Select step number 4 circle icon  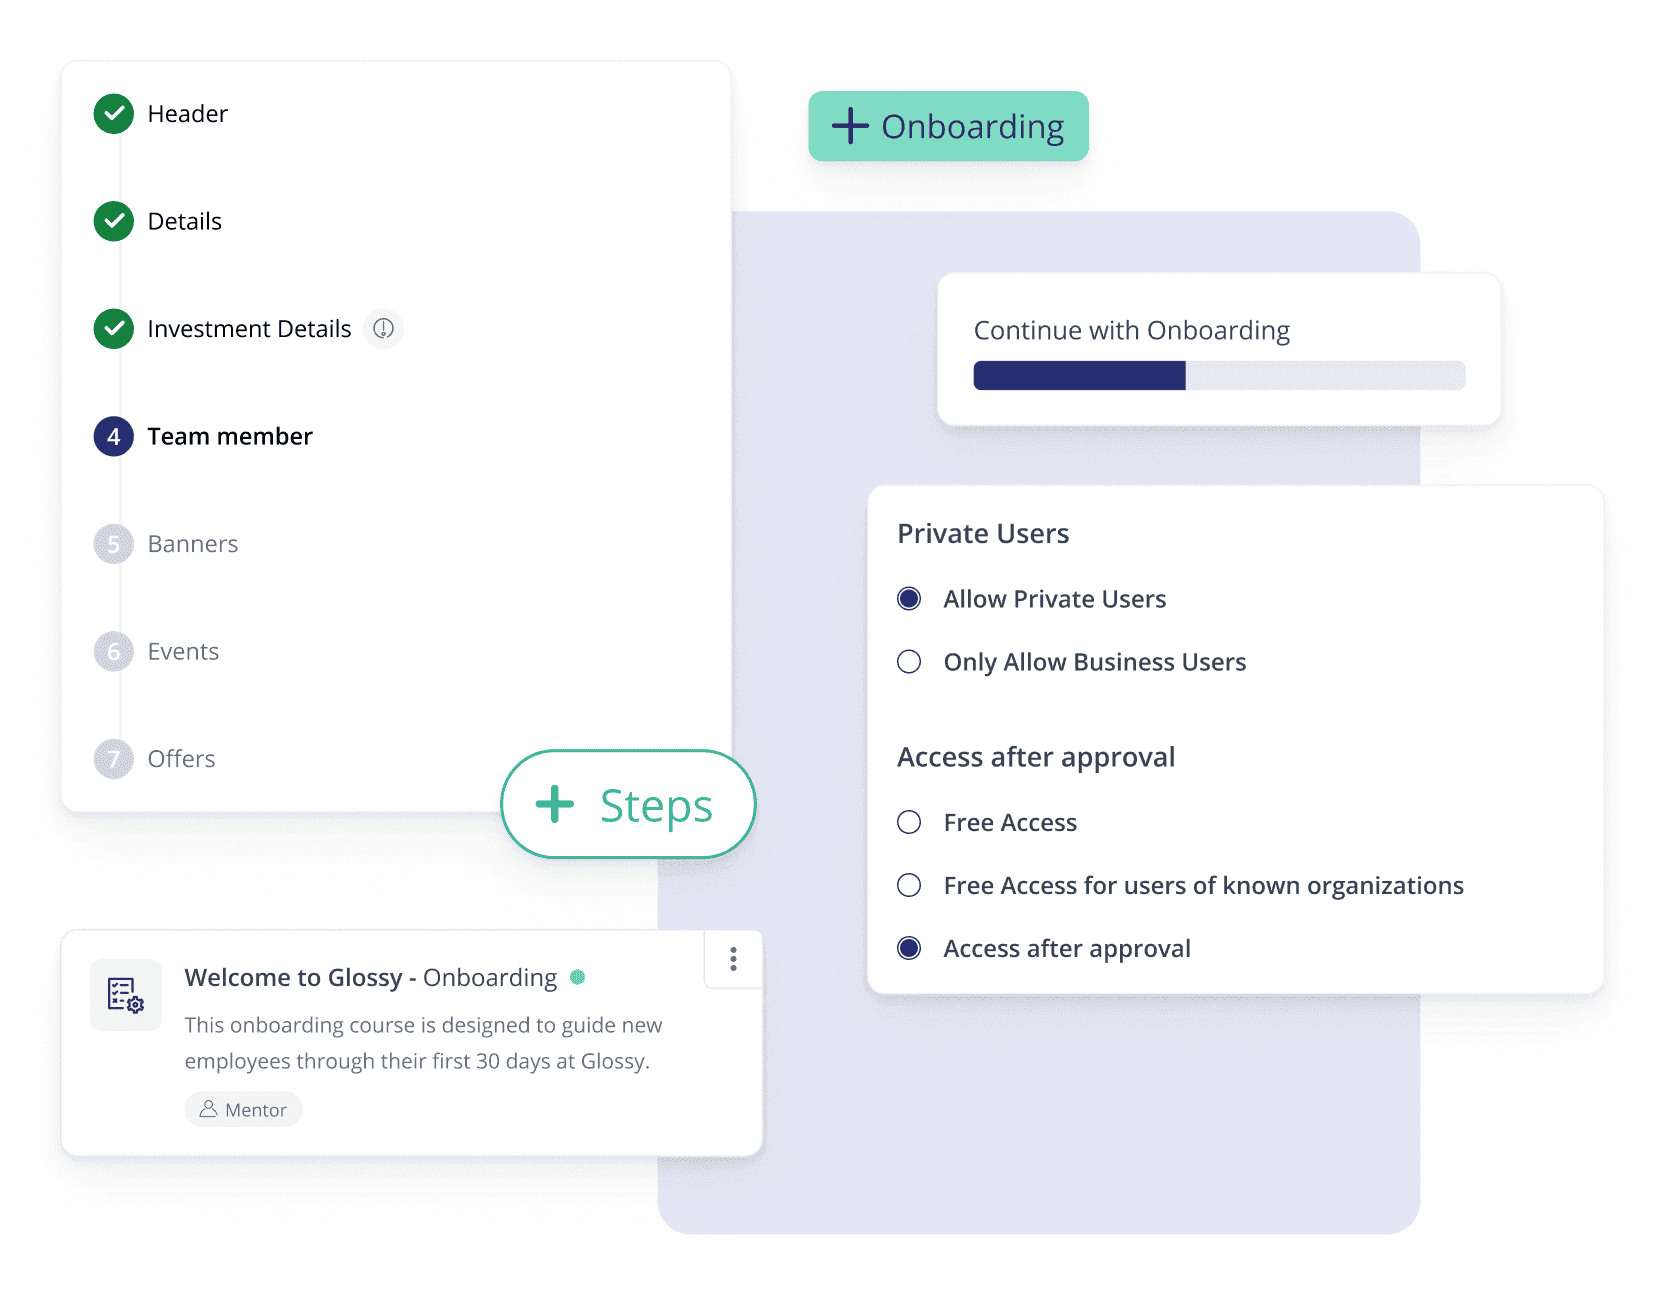pyautogui.click(x=114, y=436)
